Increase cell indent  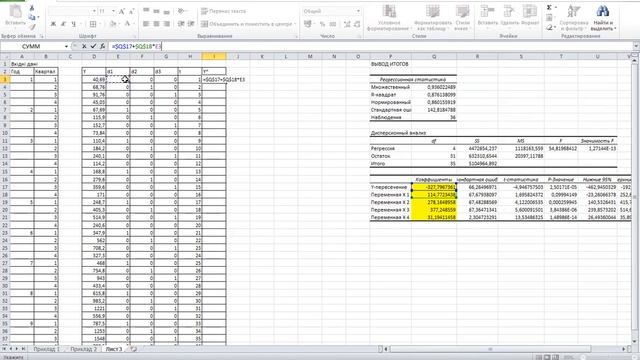[x=191, y=24]
